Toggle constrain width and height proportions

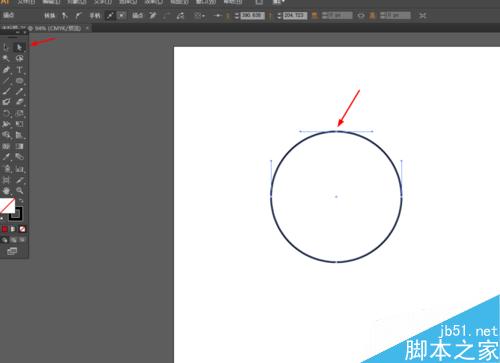(x=361, y=16)
